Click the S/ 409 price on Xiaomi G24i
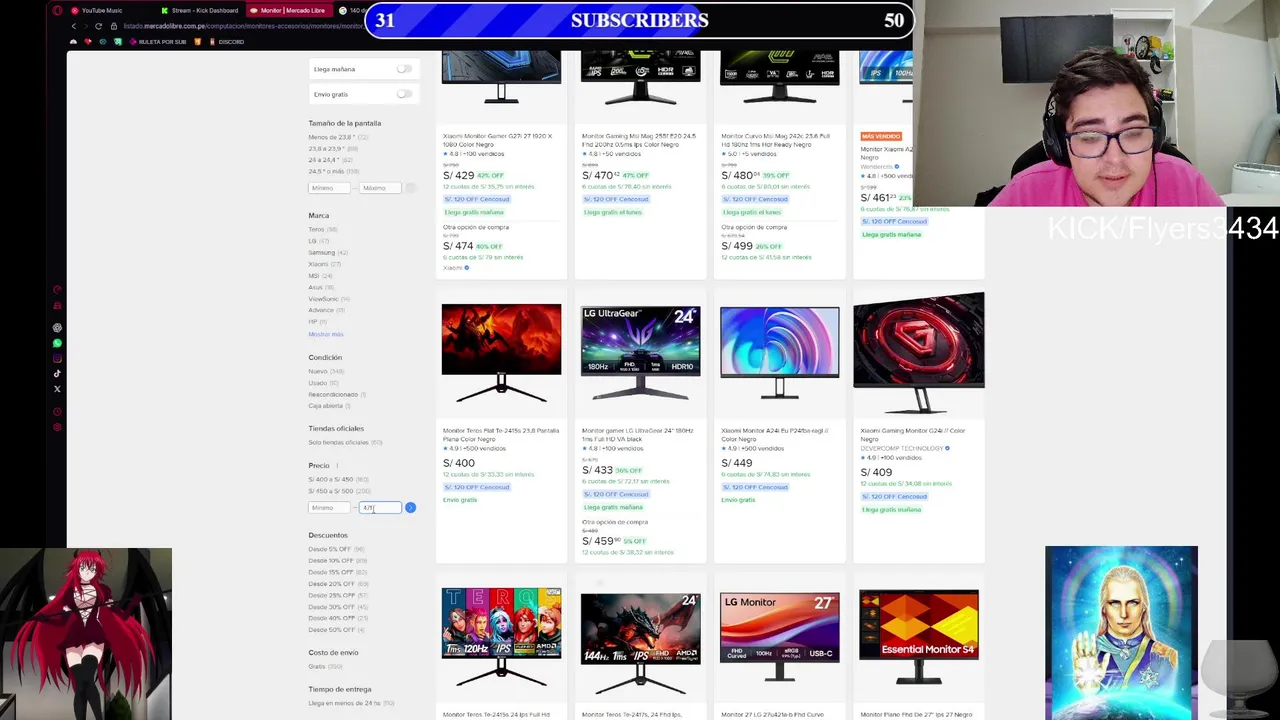The height and width of the screenshot is (720, 1280). [x=876, y=472]
